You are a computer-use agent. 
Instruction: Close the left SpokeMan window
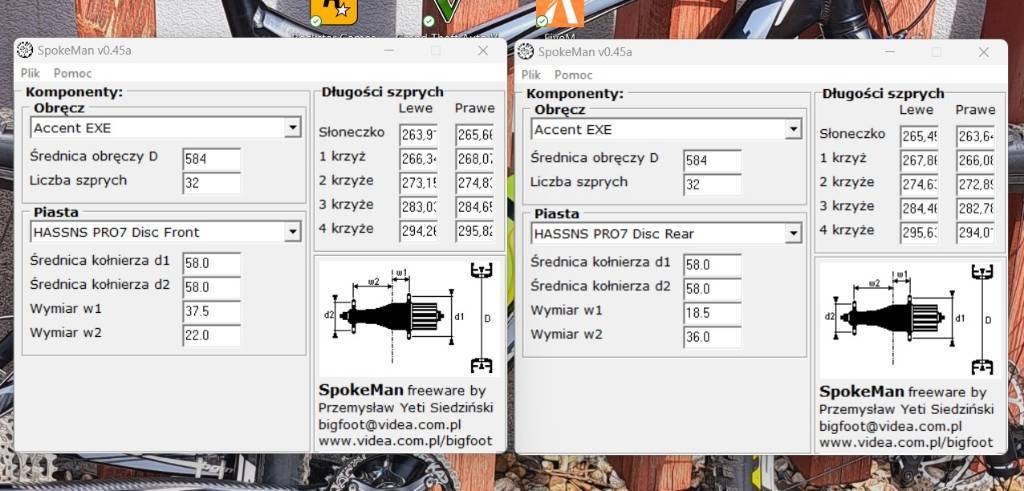click(483, 50)
